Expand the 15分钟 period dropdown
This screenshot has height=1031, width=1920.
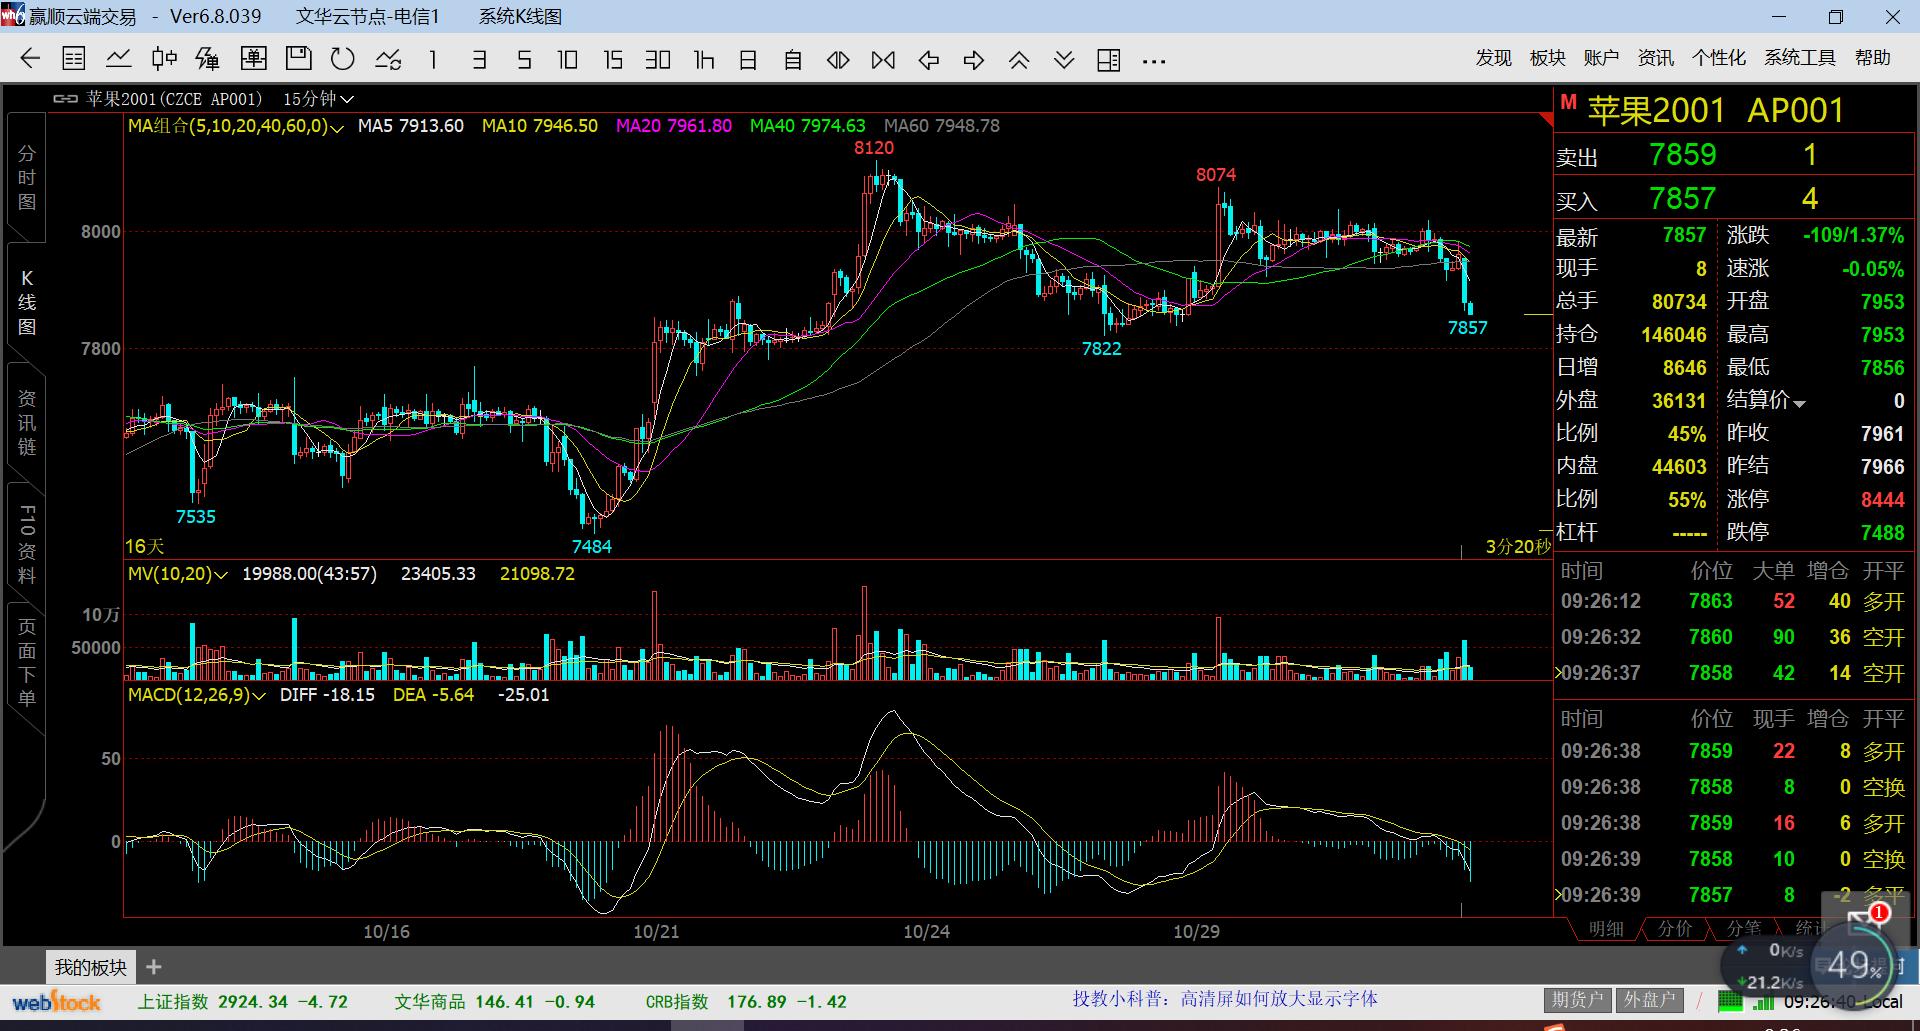pyautogui.click(x=318, y=99)
